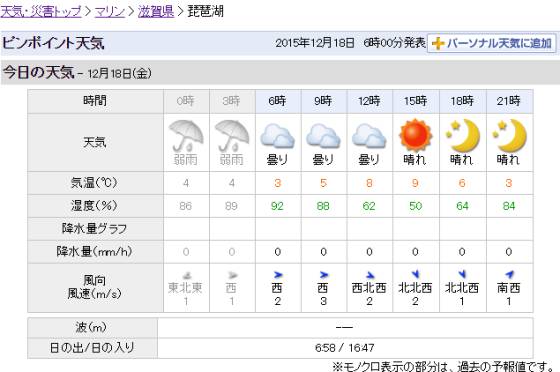560x372 pixels.
Task: Open the 天気・災害トップ breadcrumb link
Action: coord(41,11)
